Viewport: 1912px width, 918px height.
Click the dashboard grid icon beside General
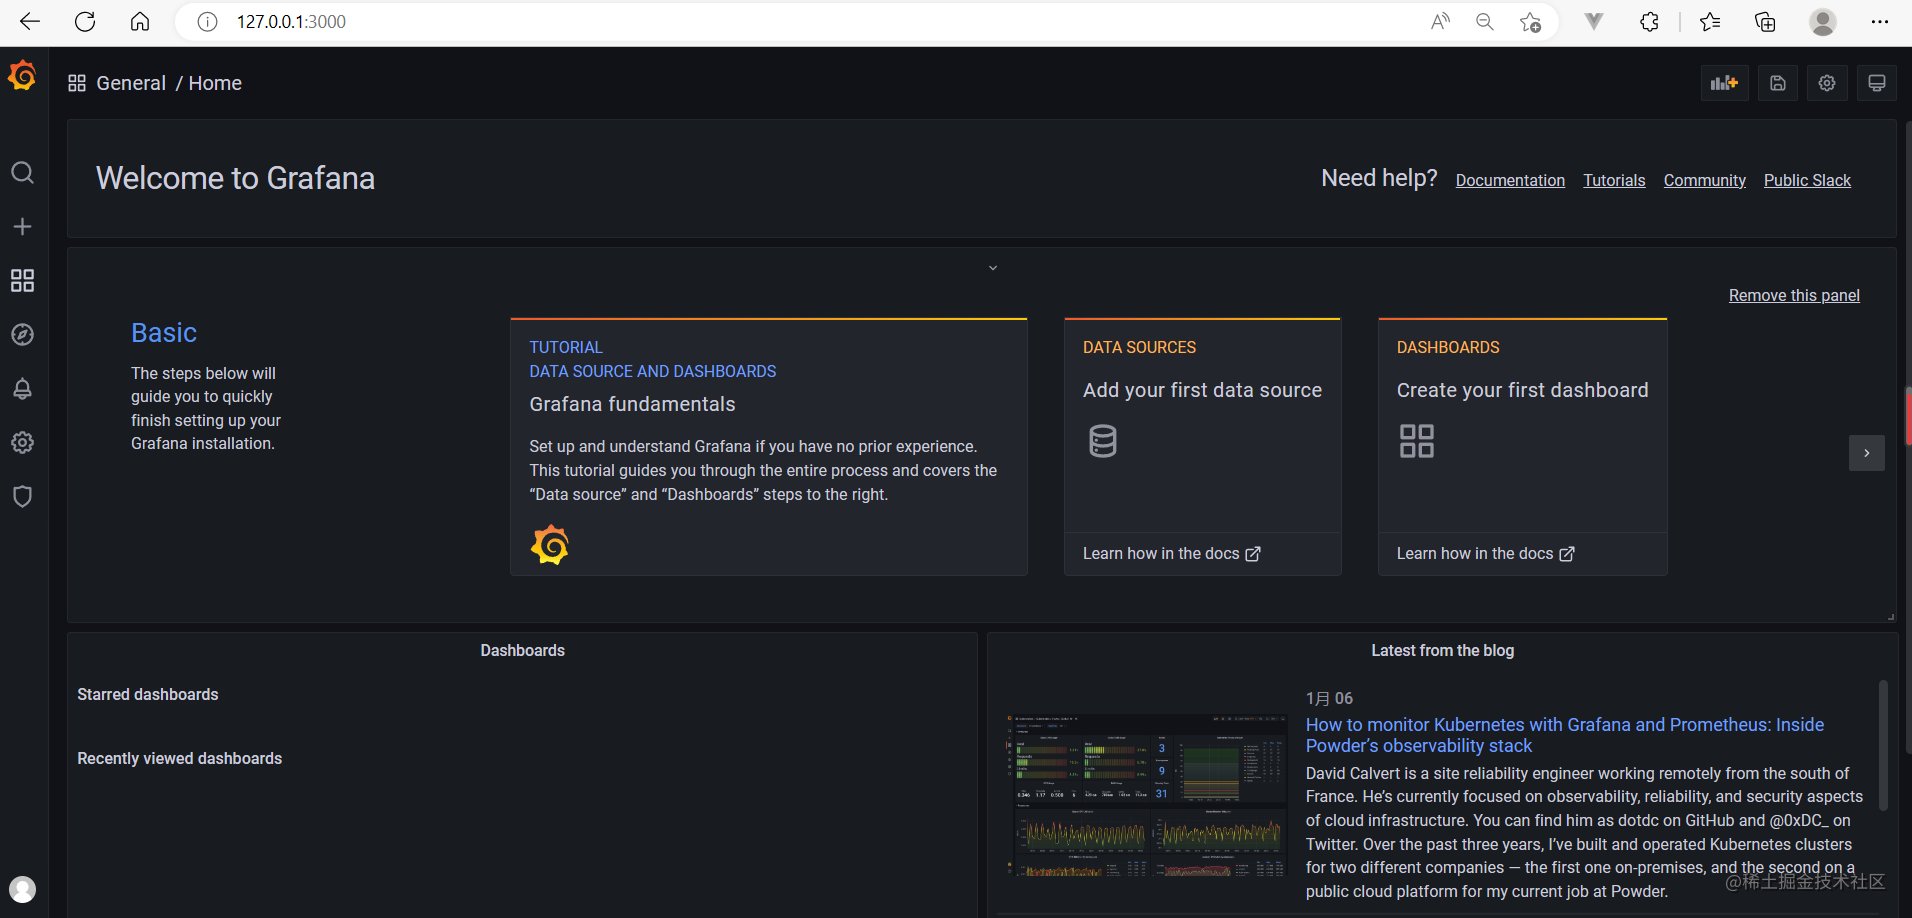77,83
